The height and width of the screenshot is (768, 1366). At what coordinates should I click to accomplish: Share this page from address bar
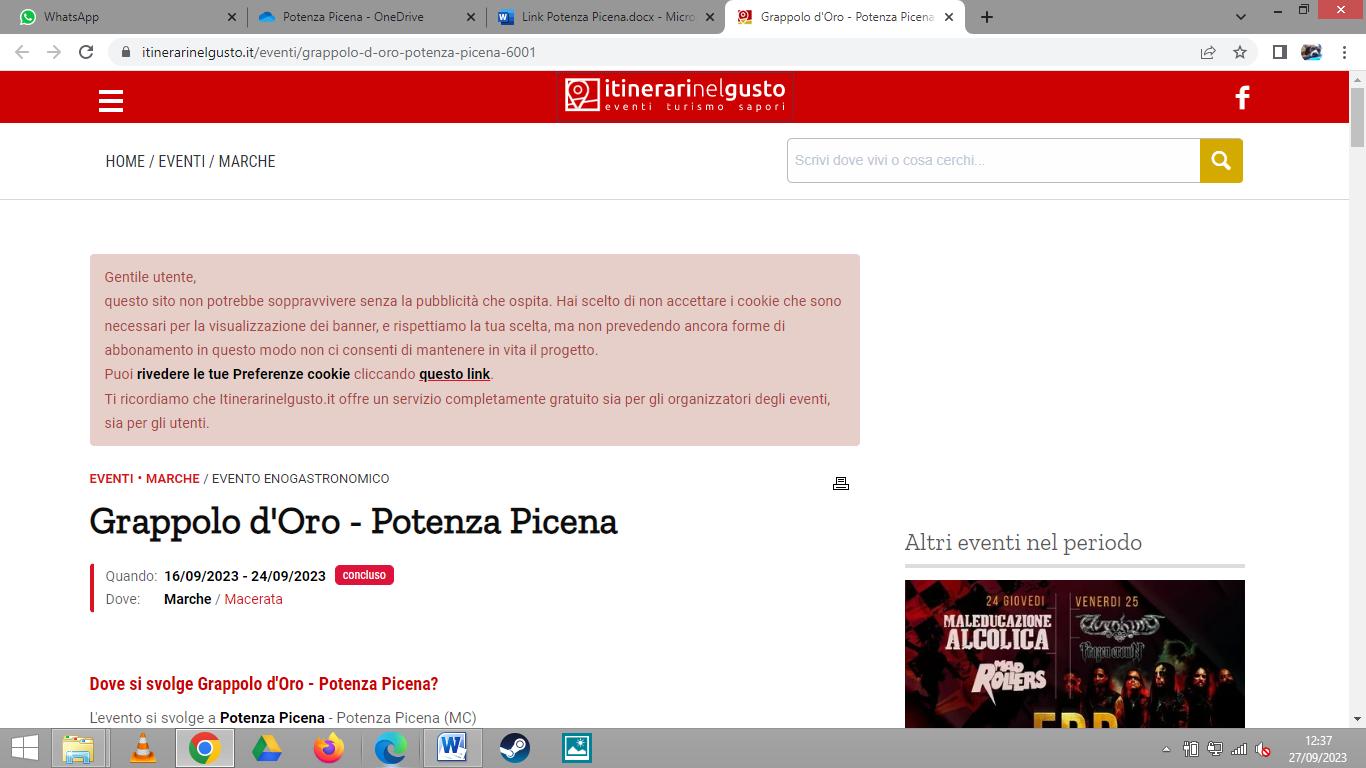click(1208, 52)
